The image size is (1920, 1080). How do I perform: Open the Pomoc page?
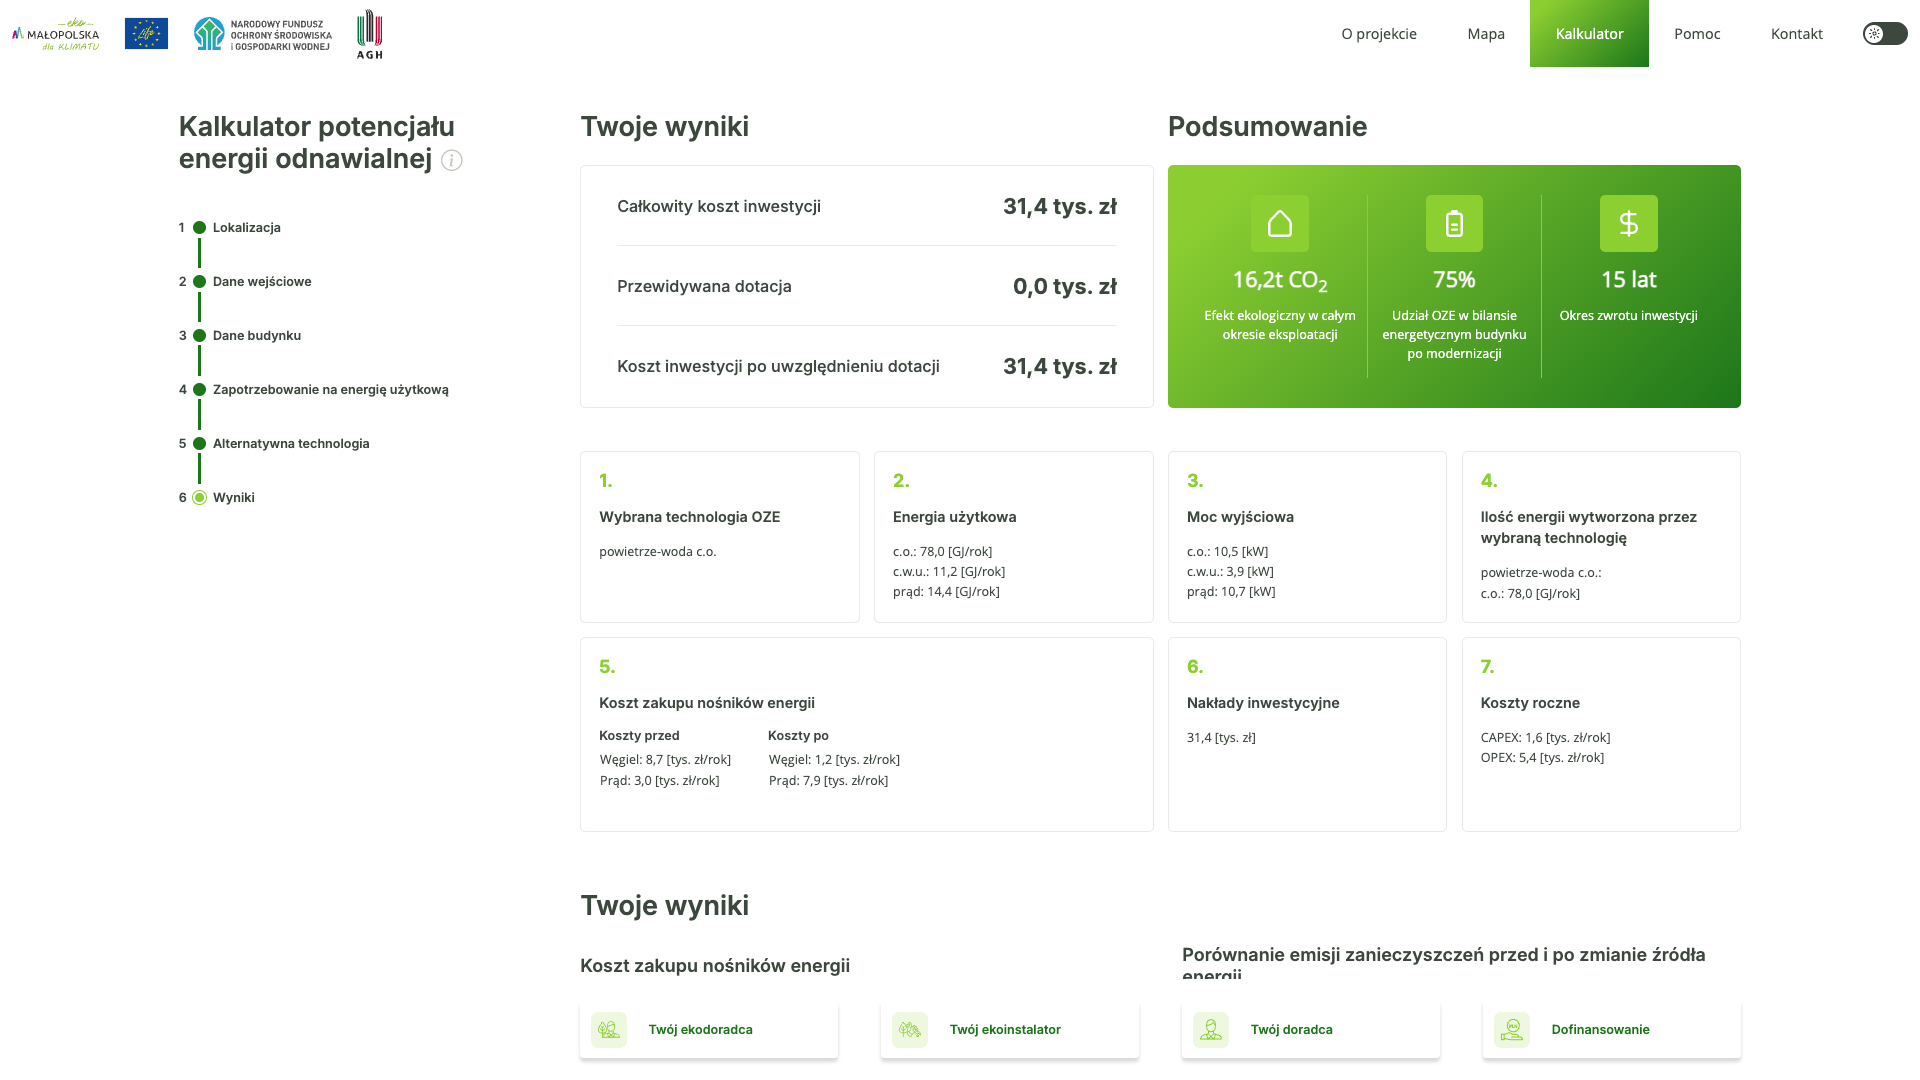pyautogui.click(x=1697, y=34)
